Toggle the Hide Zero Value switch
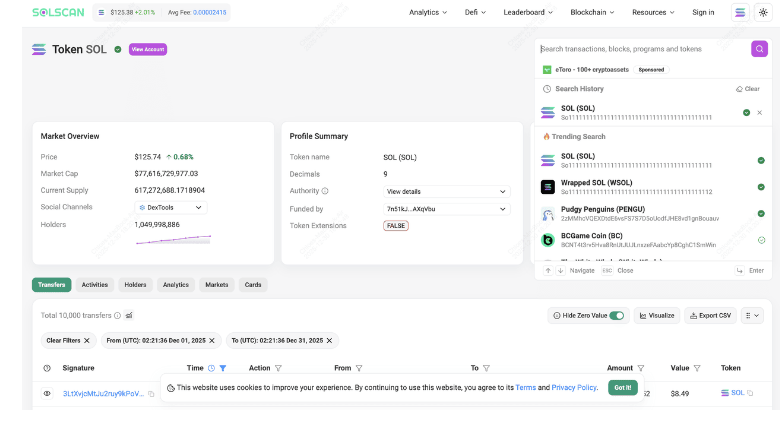The image size is (780, 422). (617, 316)
